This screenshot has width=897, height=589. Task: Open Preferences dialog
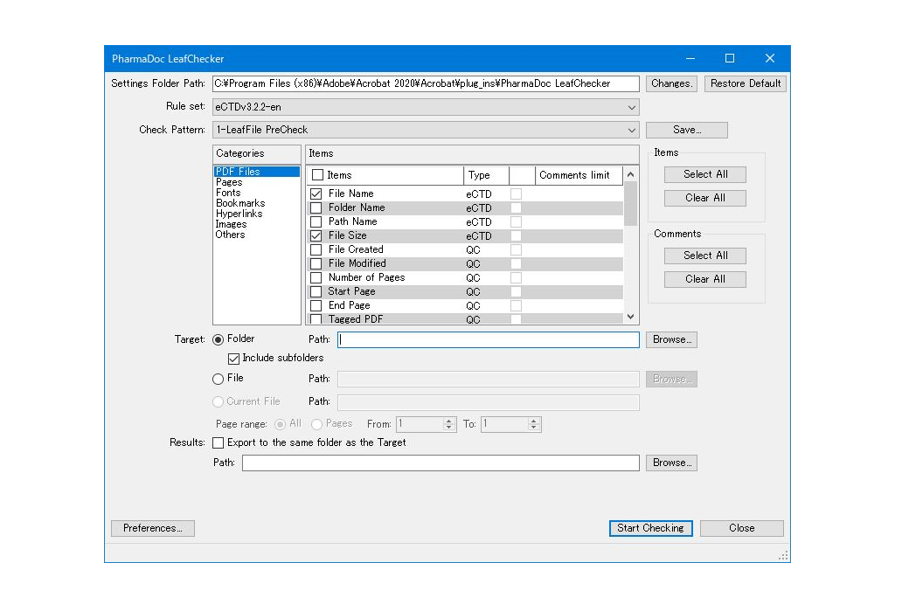click(x=153, y=528)
